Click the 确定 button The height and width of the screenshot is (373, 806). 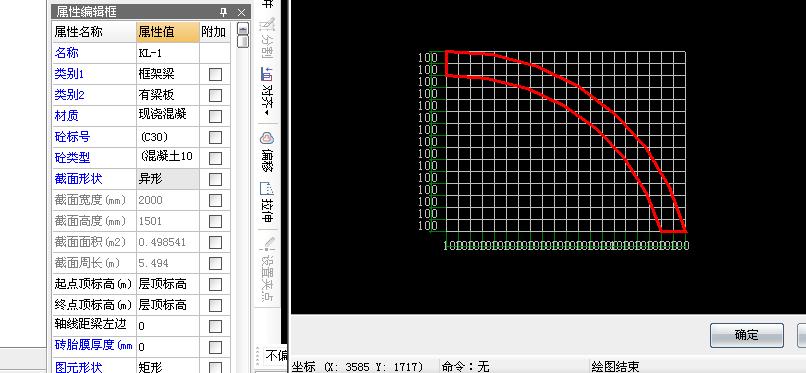point(746,335)
